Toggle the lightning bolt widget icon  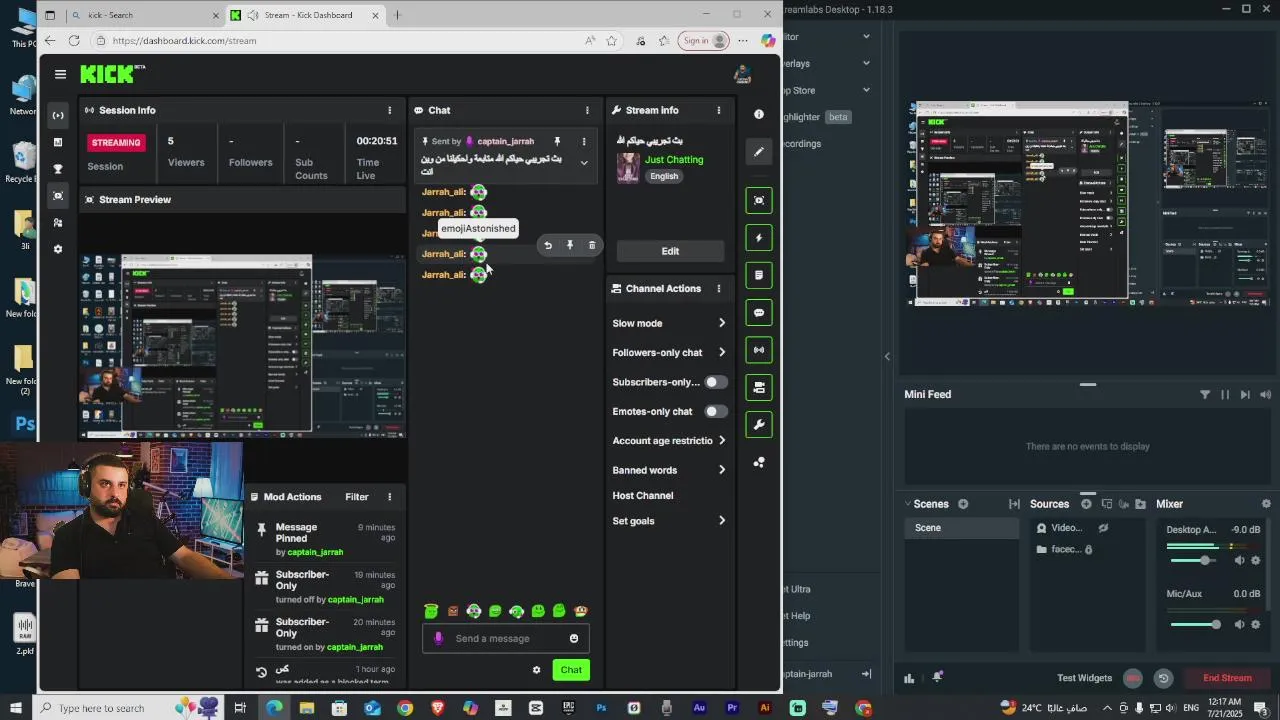tap(759, 238)
